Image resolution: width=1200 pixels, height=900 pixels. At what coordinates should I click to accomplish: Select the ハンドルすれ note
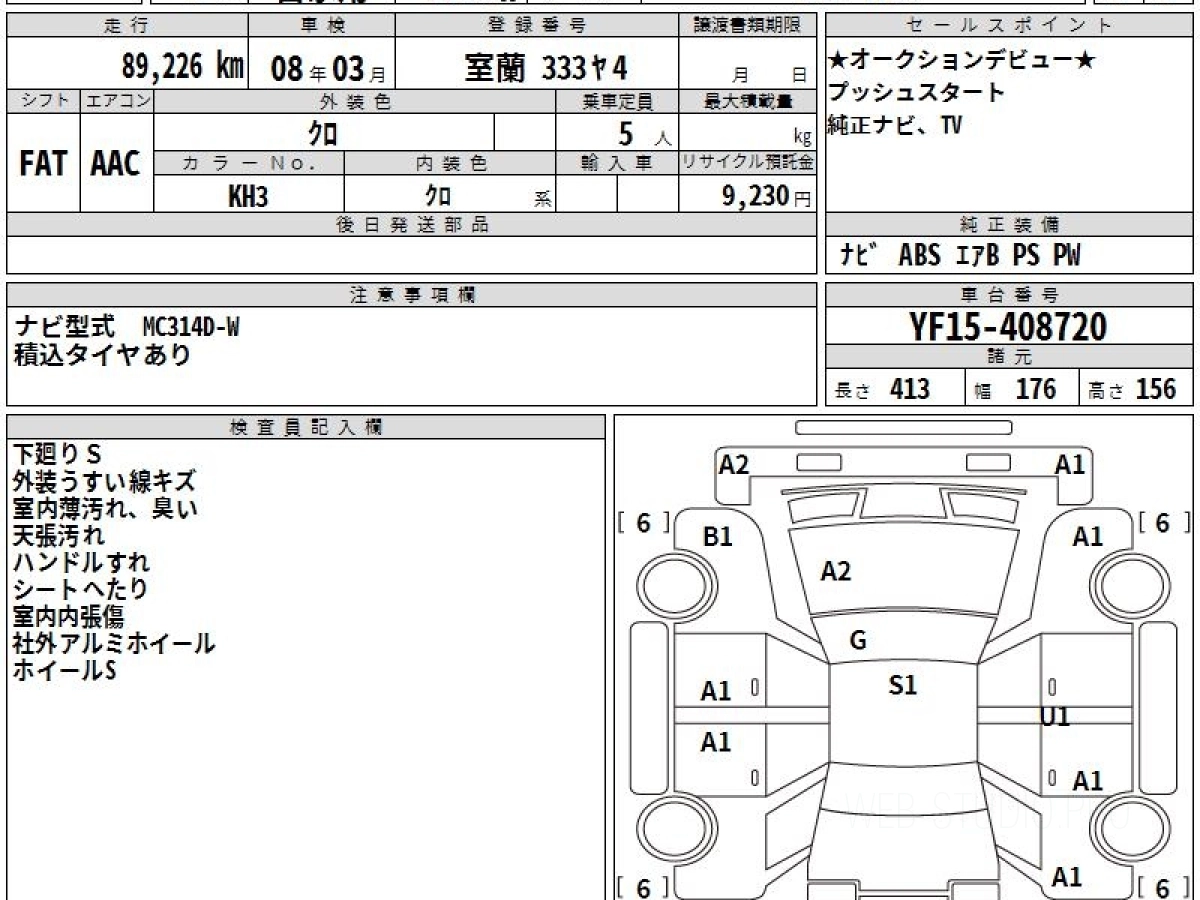81,563
